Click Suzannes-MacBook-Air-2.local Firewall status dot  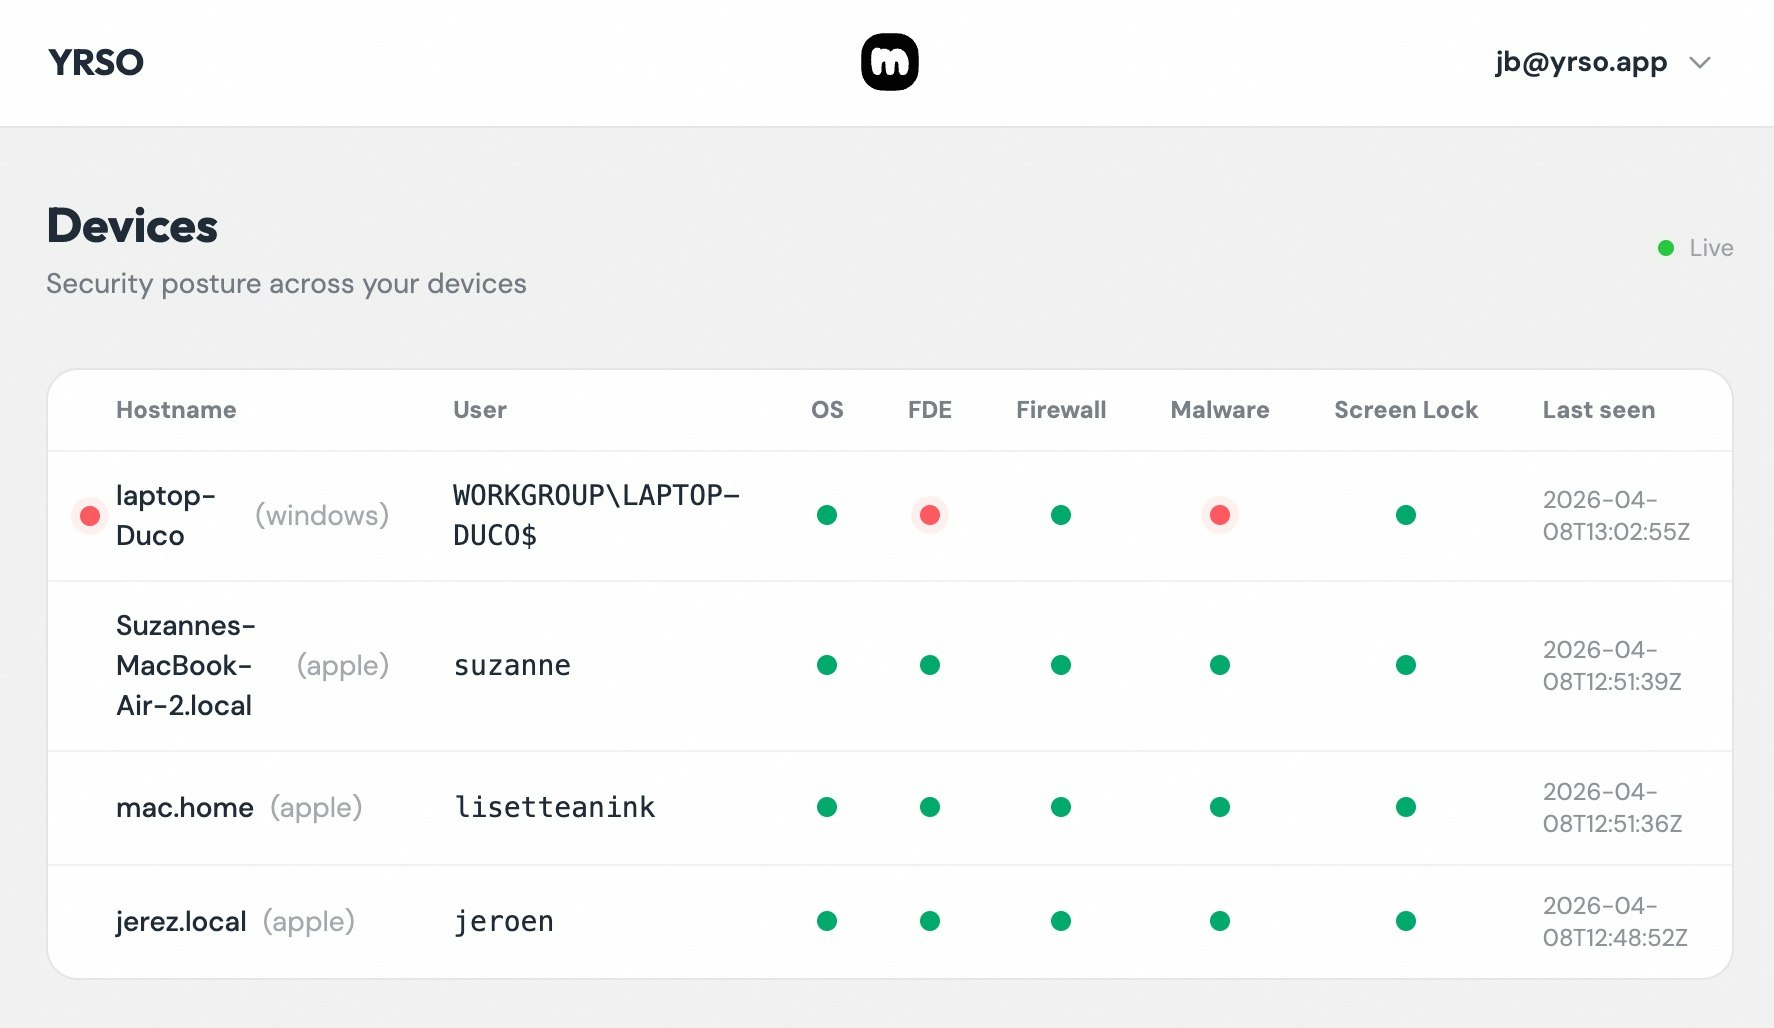click(1061, 665)
